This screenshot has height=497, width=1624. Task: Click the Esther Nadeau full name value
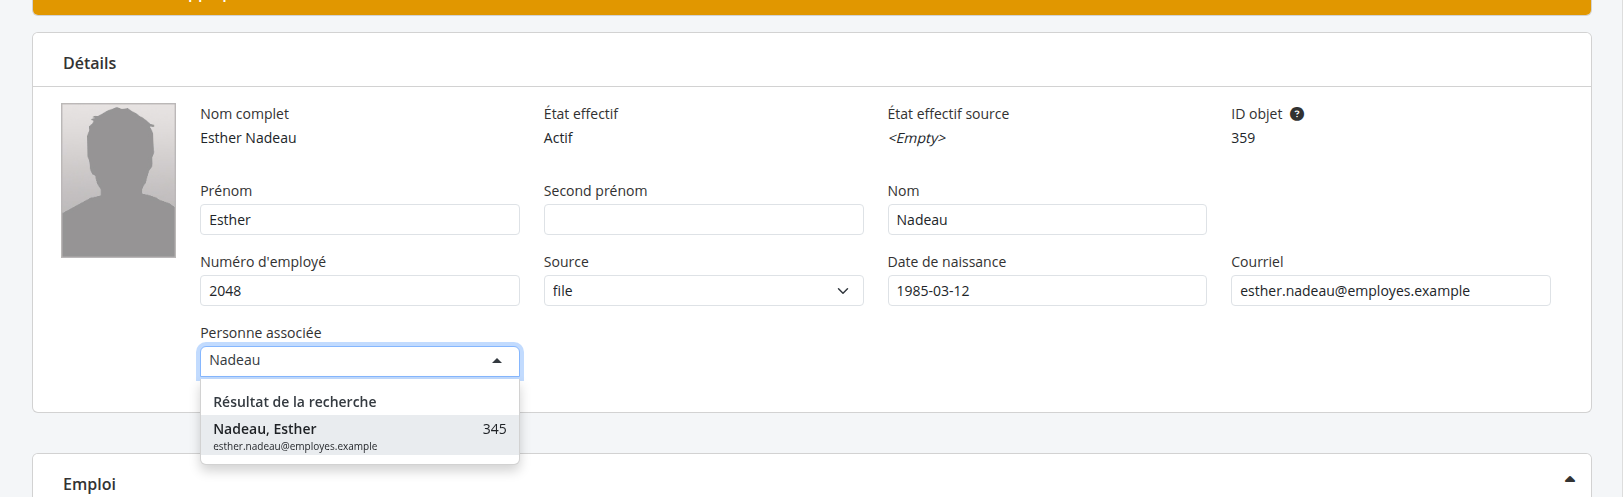[x=248, y=138]
